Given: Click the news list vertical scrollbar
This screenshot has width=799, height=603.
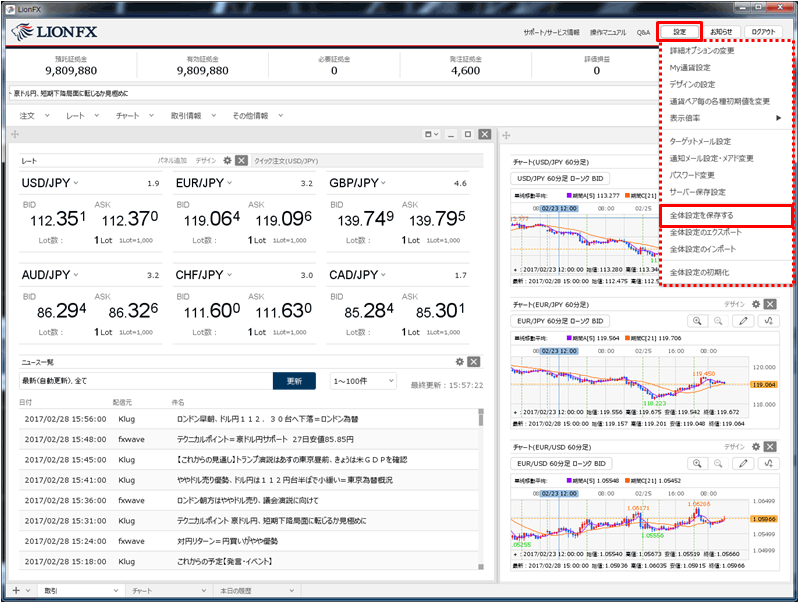Looking at the screenshot, I should (x=481, y=488).
